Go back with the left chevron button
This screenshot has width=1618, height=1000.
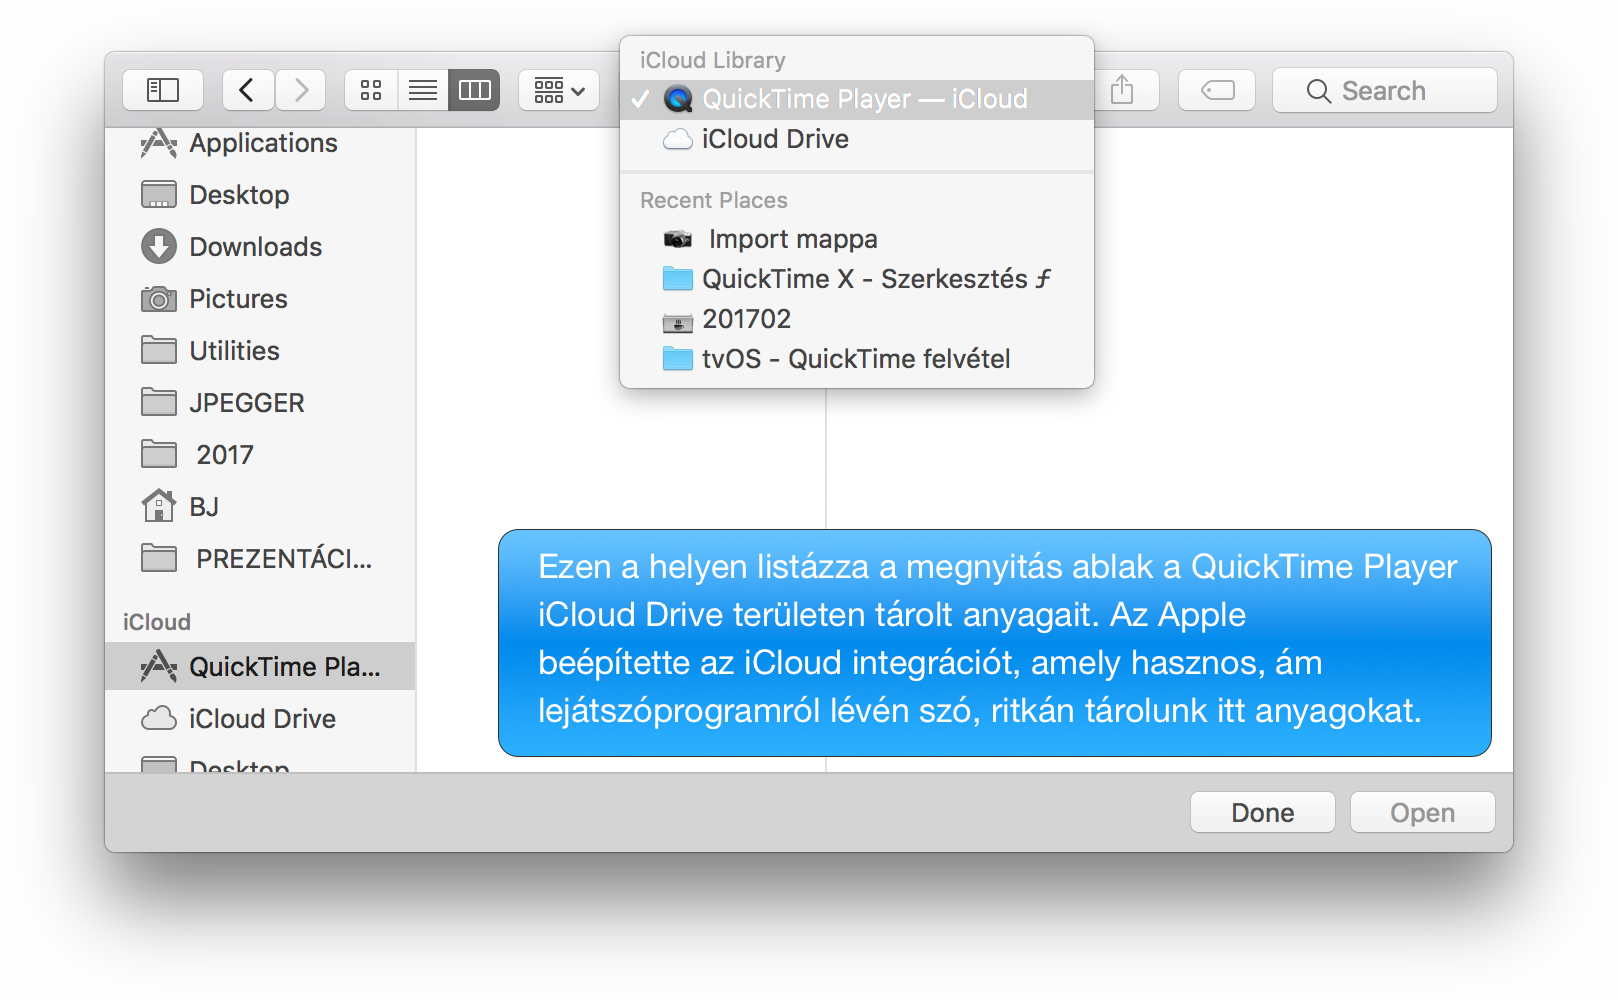coord(248,90)
